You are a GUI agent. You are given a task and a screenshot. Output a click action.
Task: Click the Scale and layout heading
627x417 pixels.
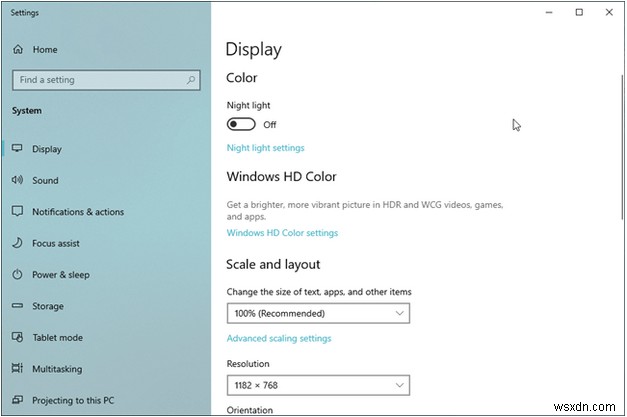coord(273,264)
